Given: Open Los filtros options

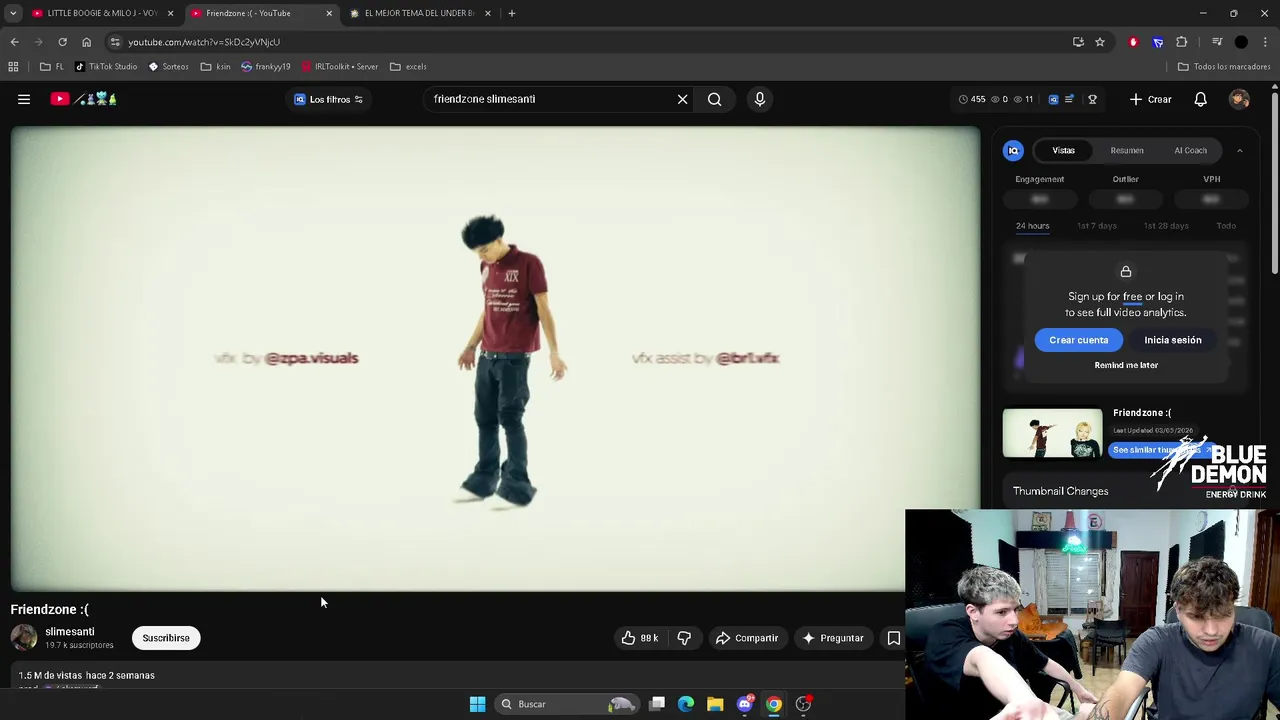Looking at the screenshot, I should point(328,99).
